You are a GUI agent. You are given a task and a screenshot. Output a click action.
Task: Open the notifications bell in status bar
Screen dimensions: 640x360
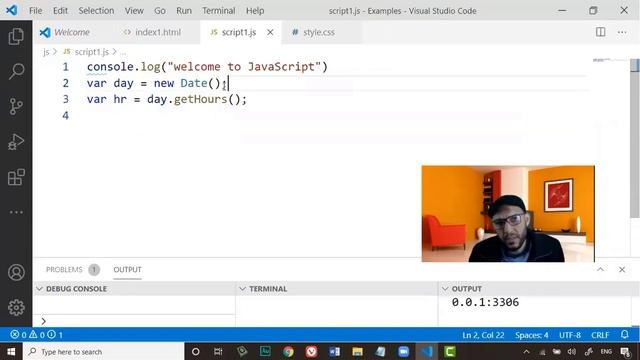(x=624, y=335)
